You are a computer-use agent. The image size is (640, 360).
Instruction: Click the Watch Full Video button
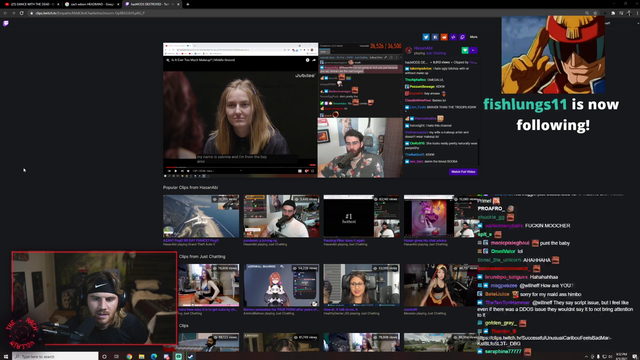click(x=463, y=172)
